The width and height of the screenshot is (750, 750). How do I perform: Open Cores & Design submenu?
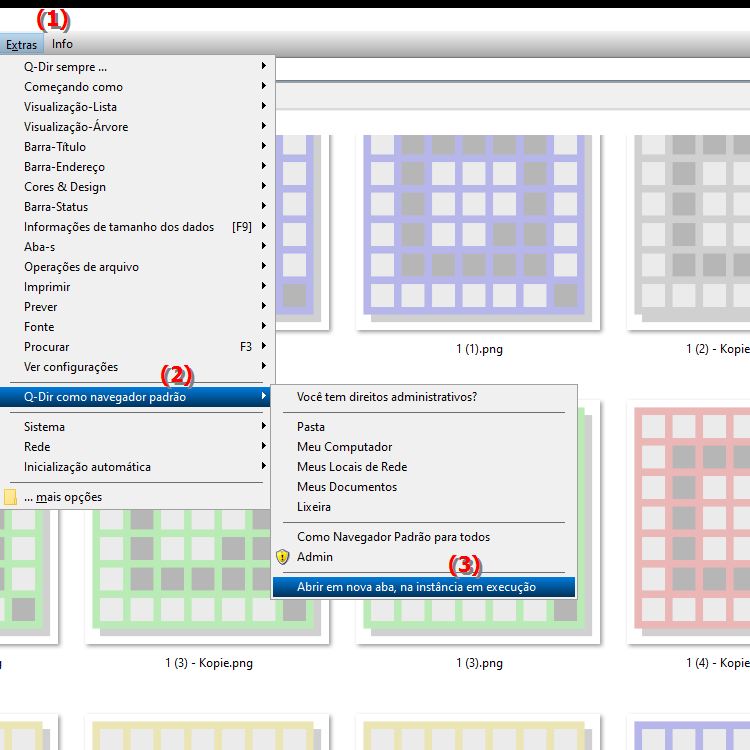(x=137, y=187)
